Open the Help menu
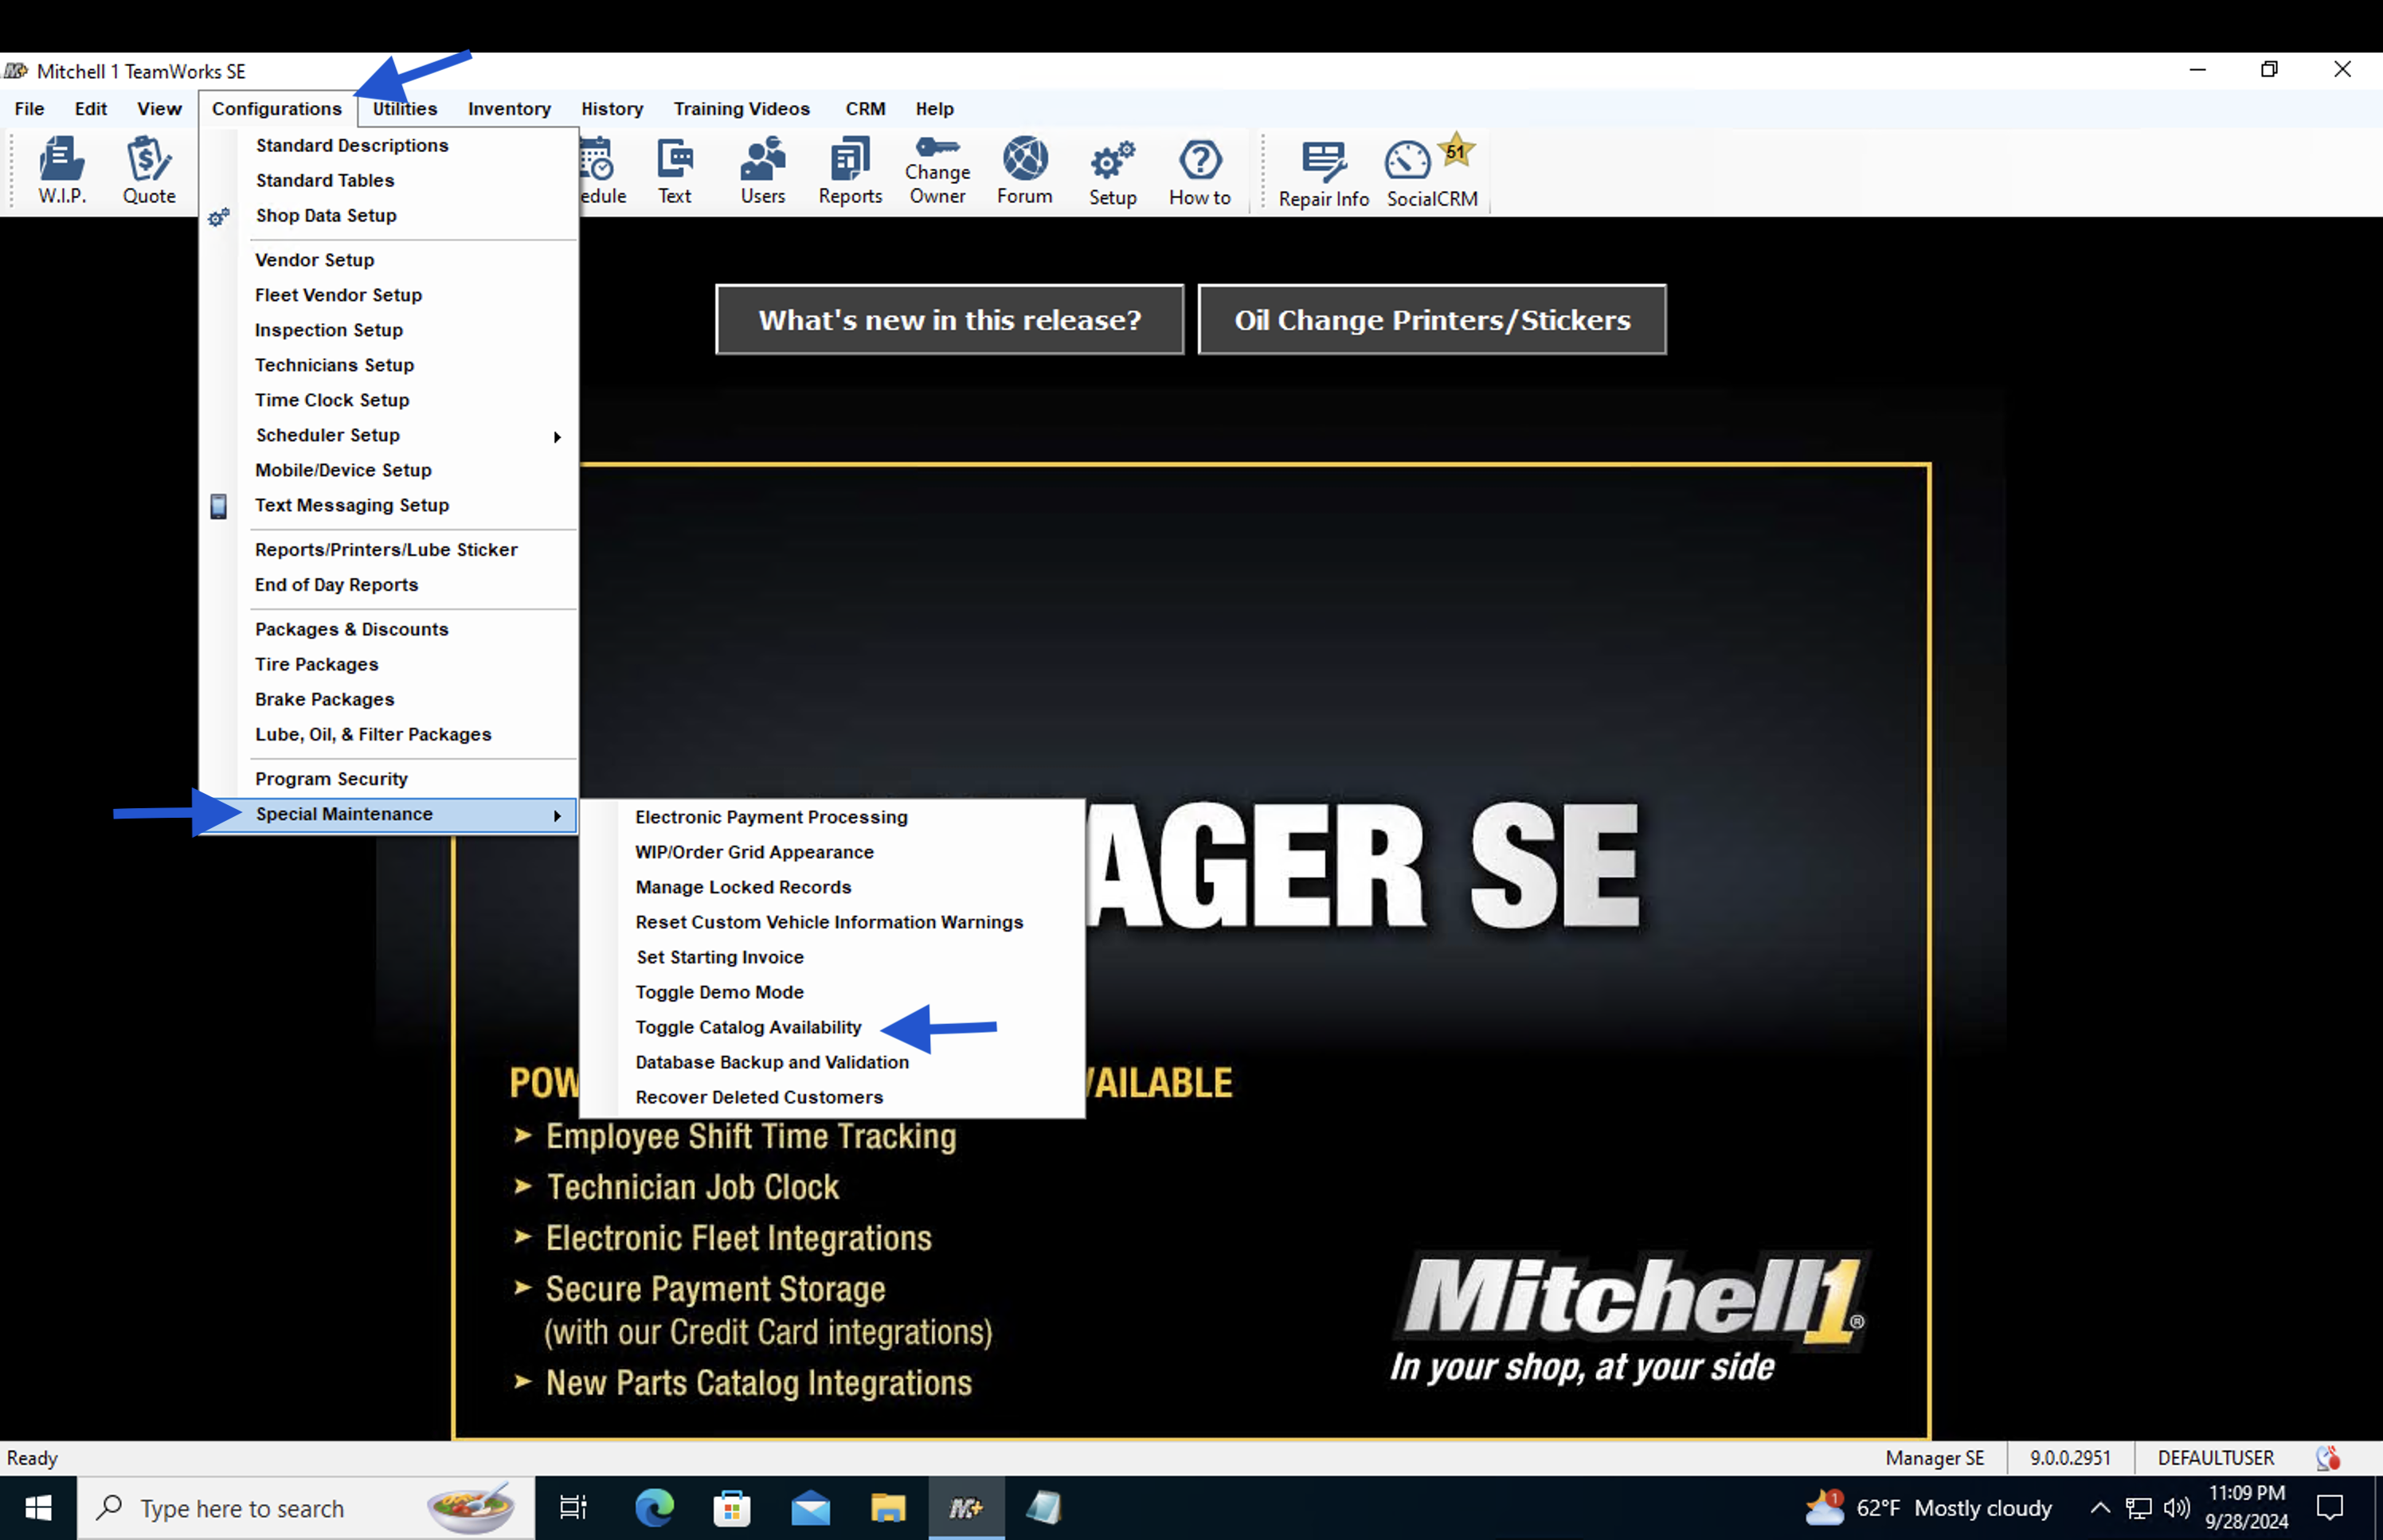This screenshot has width=2383, height=1540. coord(934,108)
